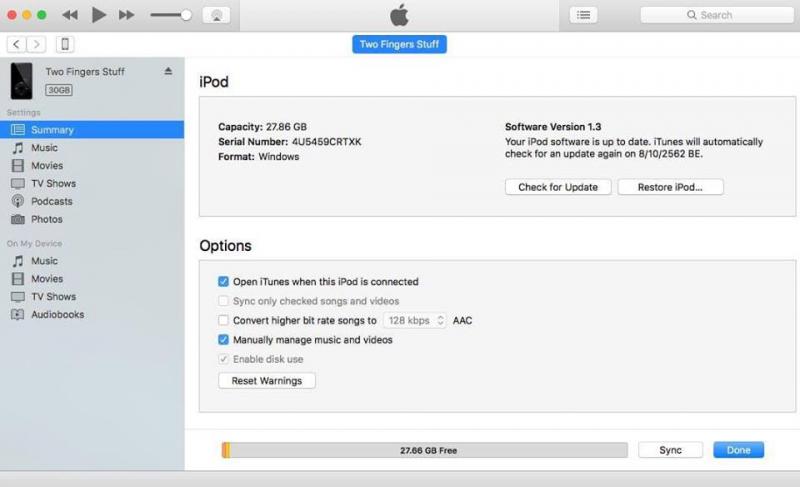This screenshot has height=487, width=800.
Task: Select the Two Fingers Stuff tab
Action: tap(399, 44)
